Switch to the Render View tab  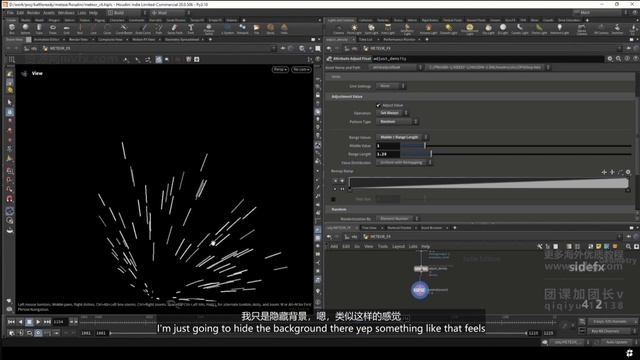point(78,40)
